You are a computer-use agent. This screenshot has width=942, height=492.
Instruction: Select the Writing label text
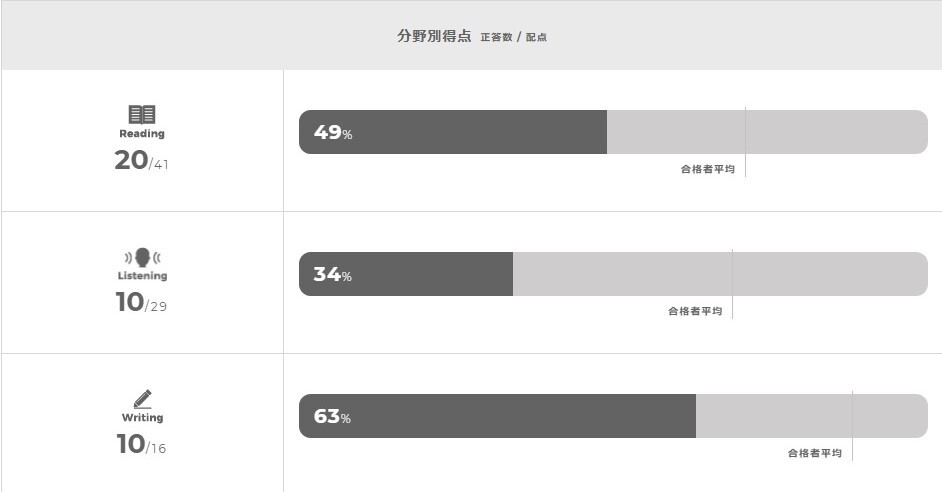click(142, 418)
